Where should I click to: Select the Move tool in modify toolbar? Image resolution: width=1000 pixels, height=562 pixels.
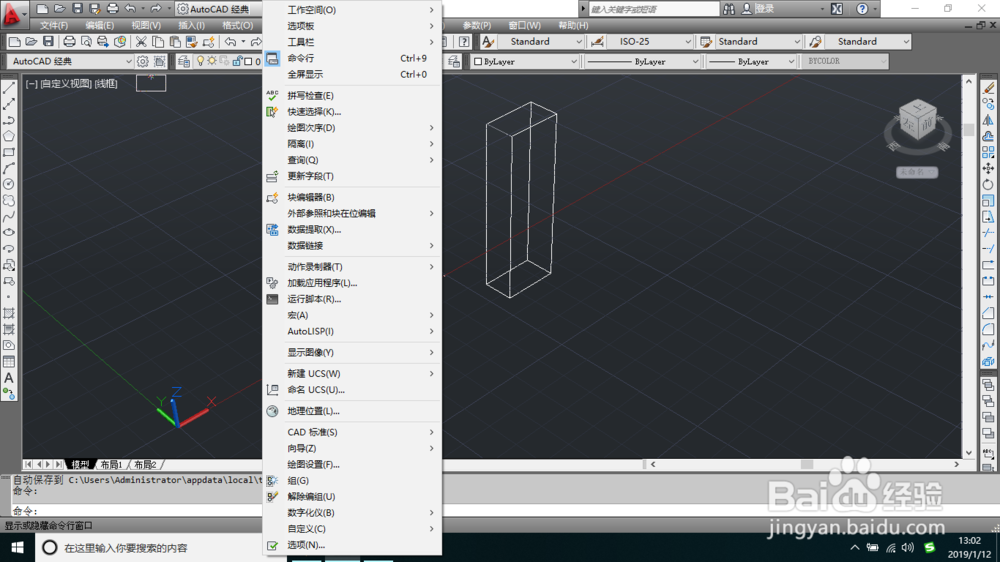pyautogui.click(x=988, y=168)
